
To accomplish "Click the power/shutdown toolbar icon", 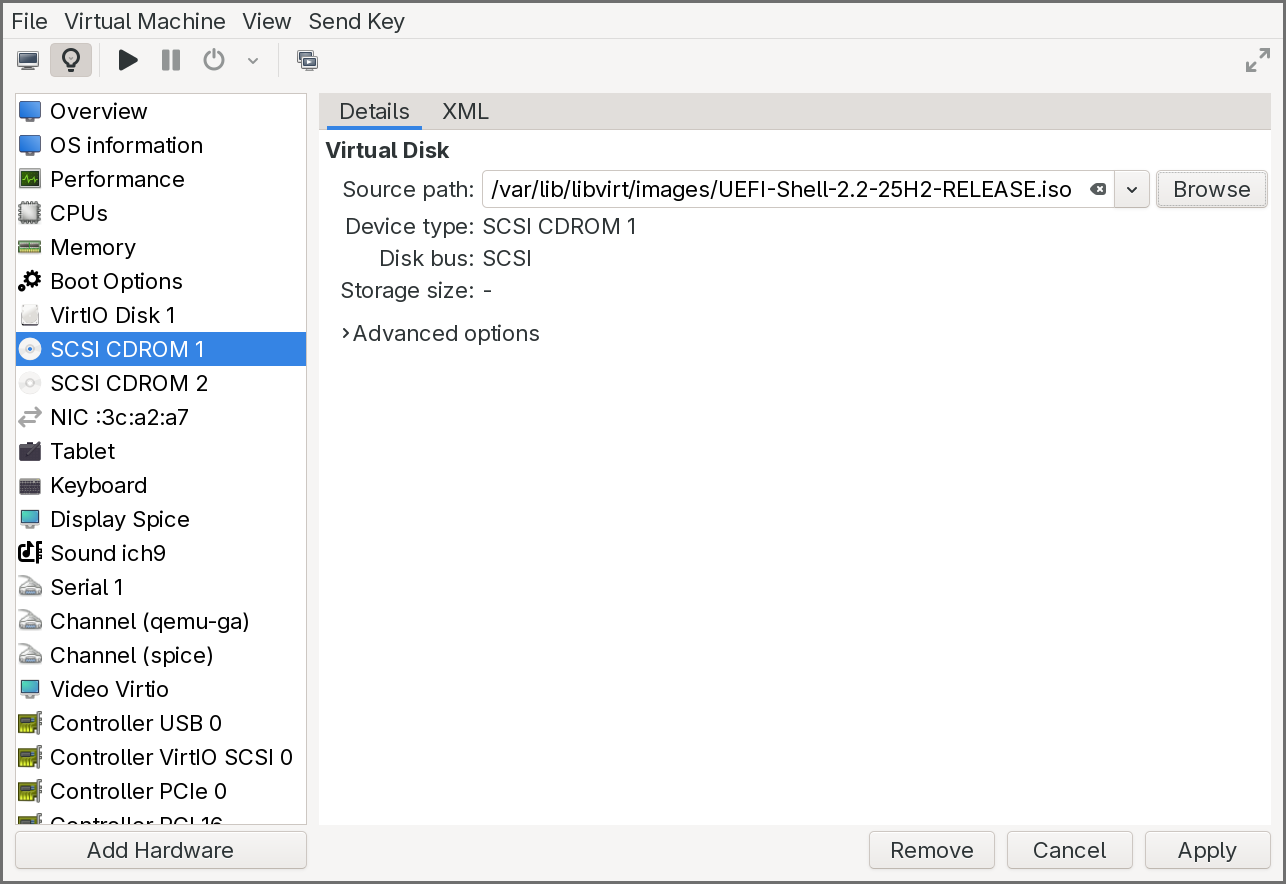I will pos(213,59).
